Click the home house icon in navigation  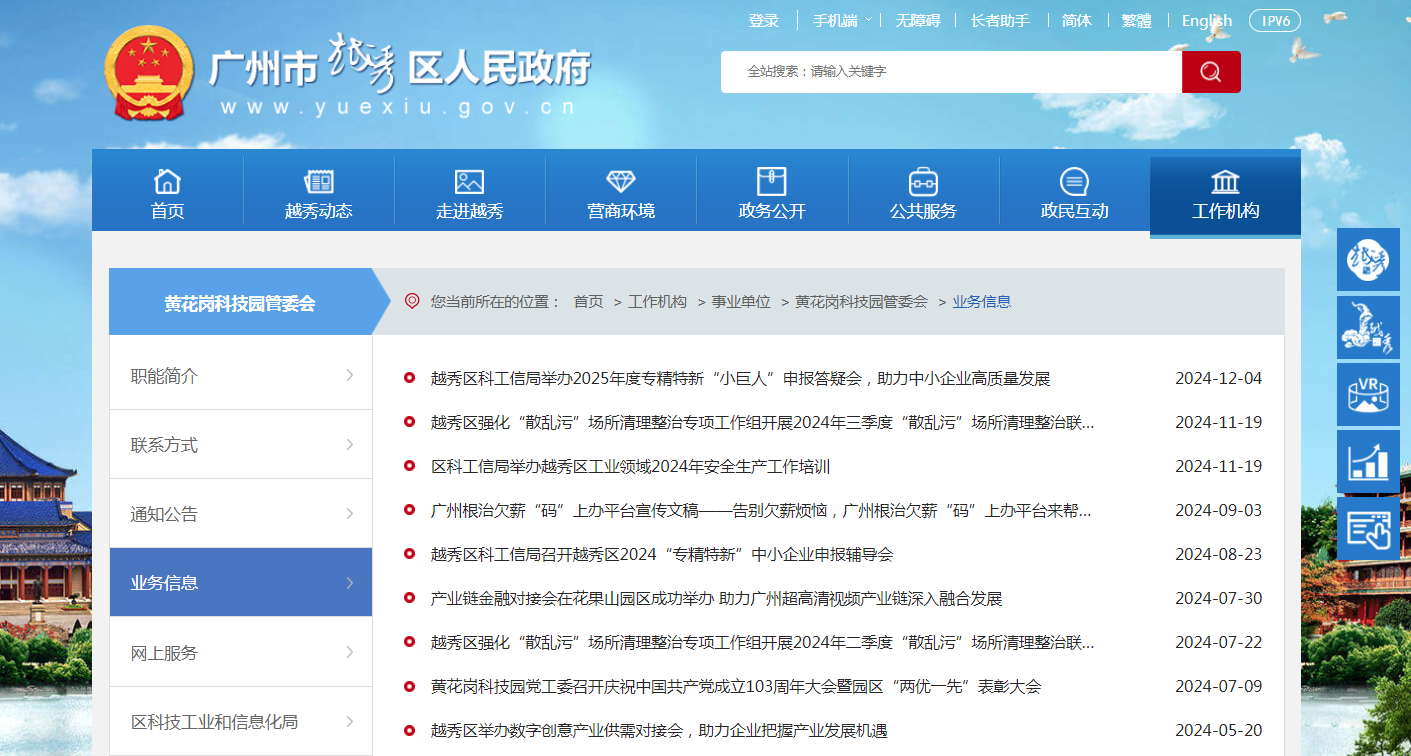point(168,181)
